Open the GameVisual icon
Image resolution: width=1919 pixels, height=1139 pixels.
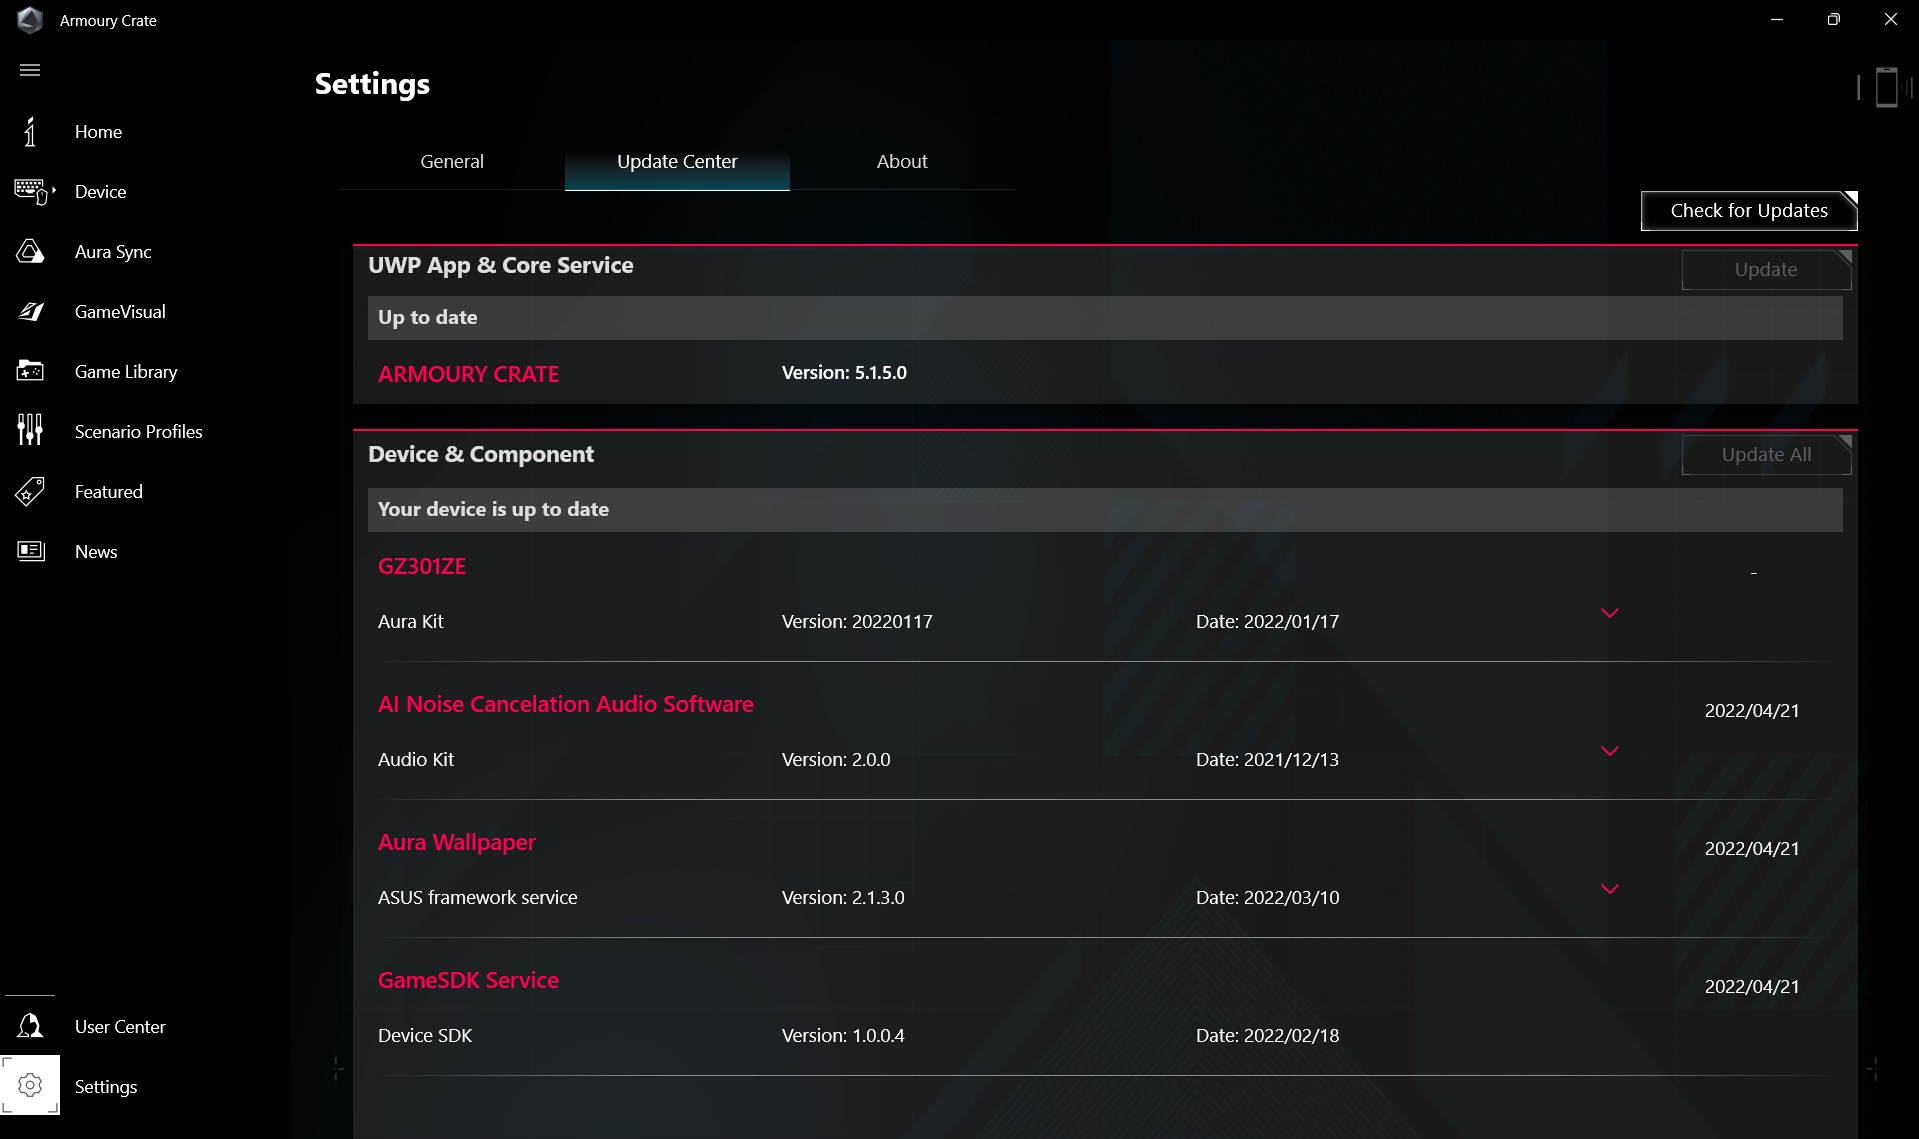point(30,312)
